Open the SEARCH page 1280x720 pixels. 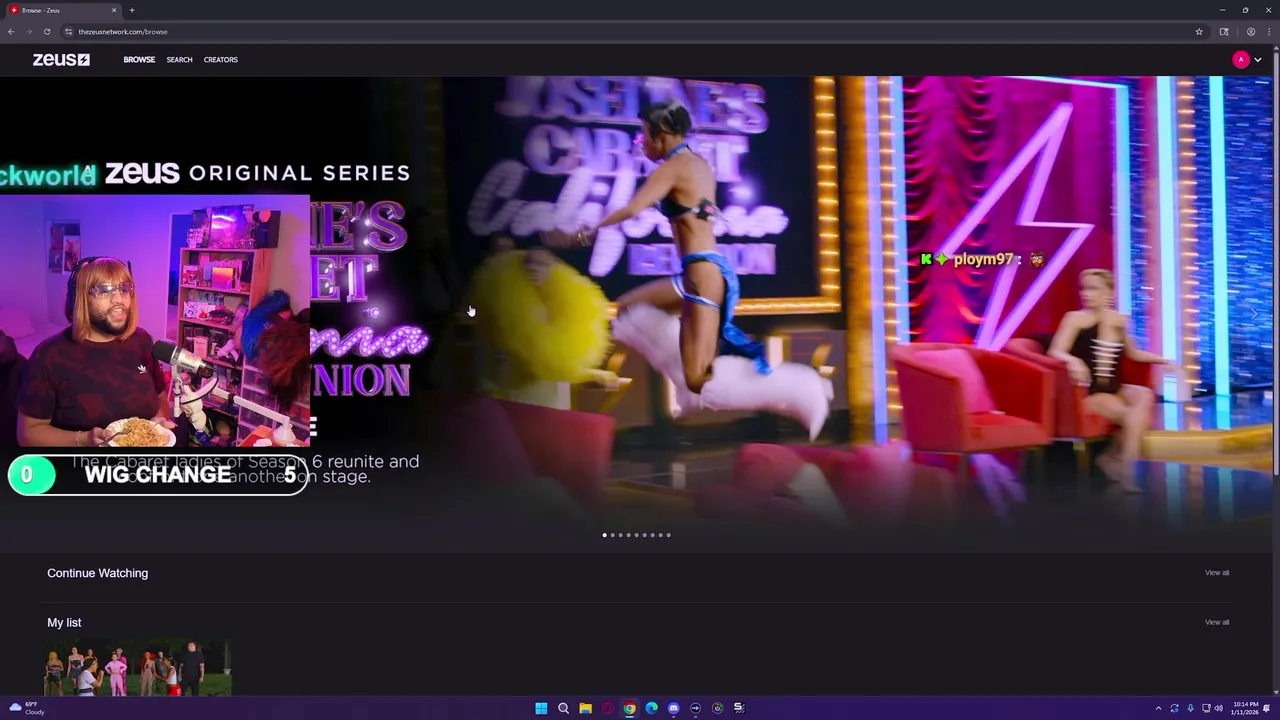tap(179, 60)
